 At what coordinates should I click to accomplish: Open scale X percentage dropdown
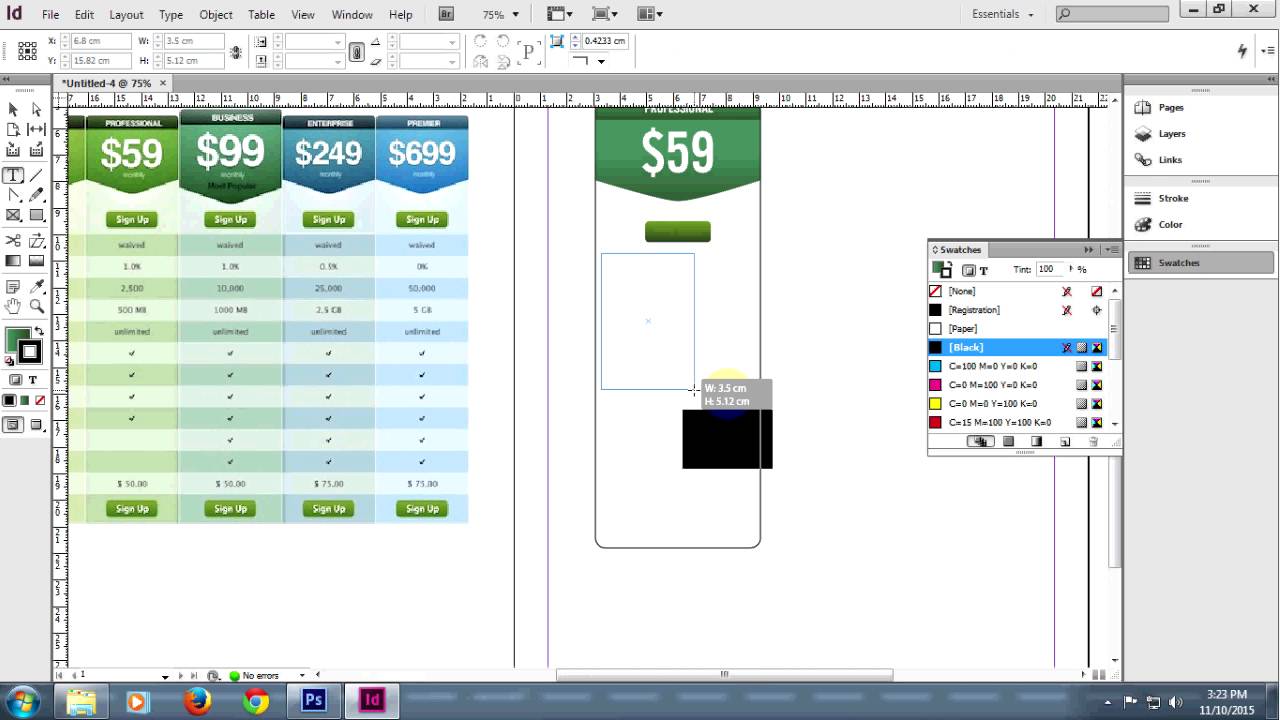[339, 41]
